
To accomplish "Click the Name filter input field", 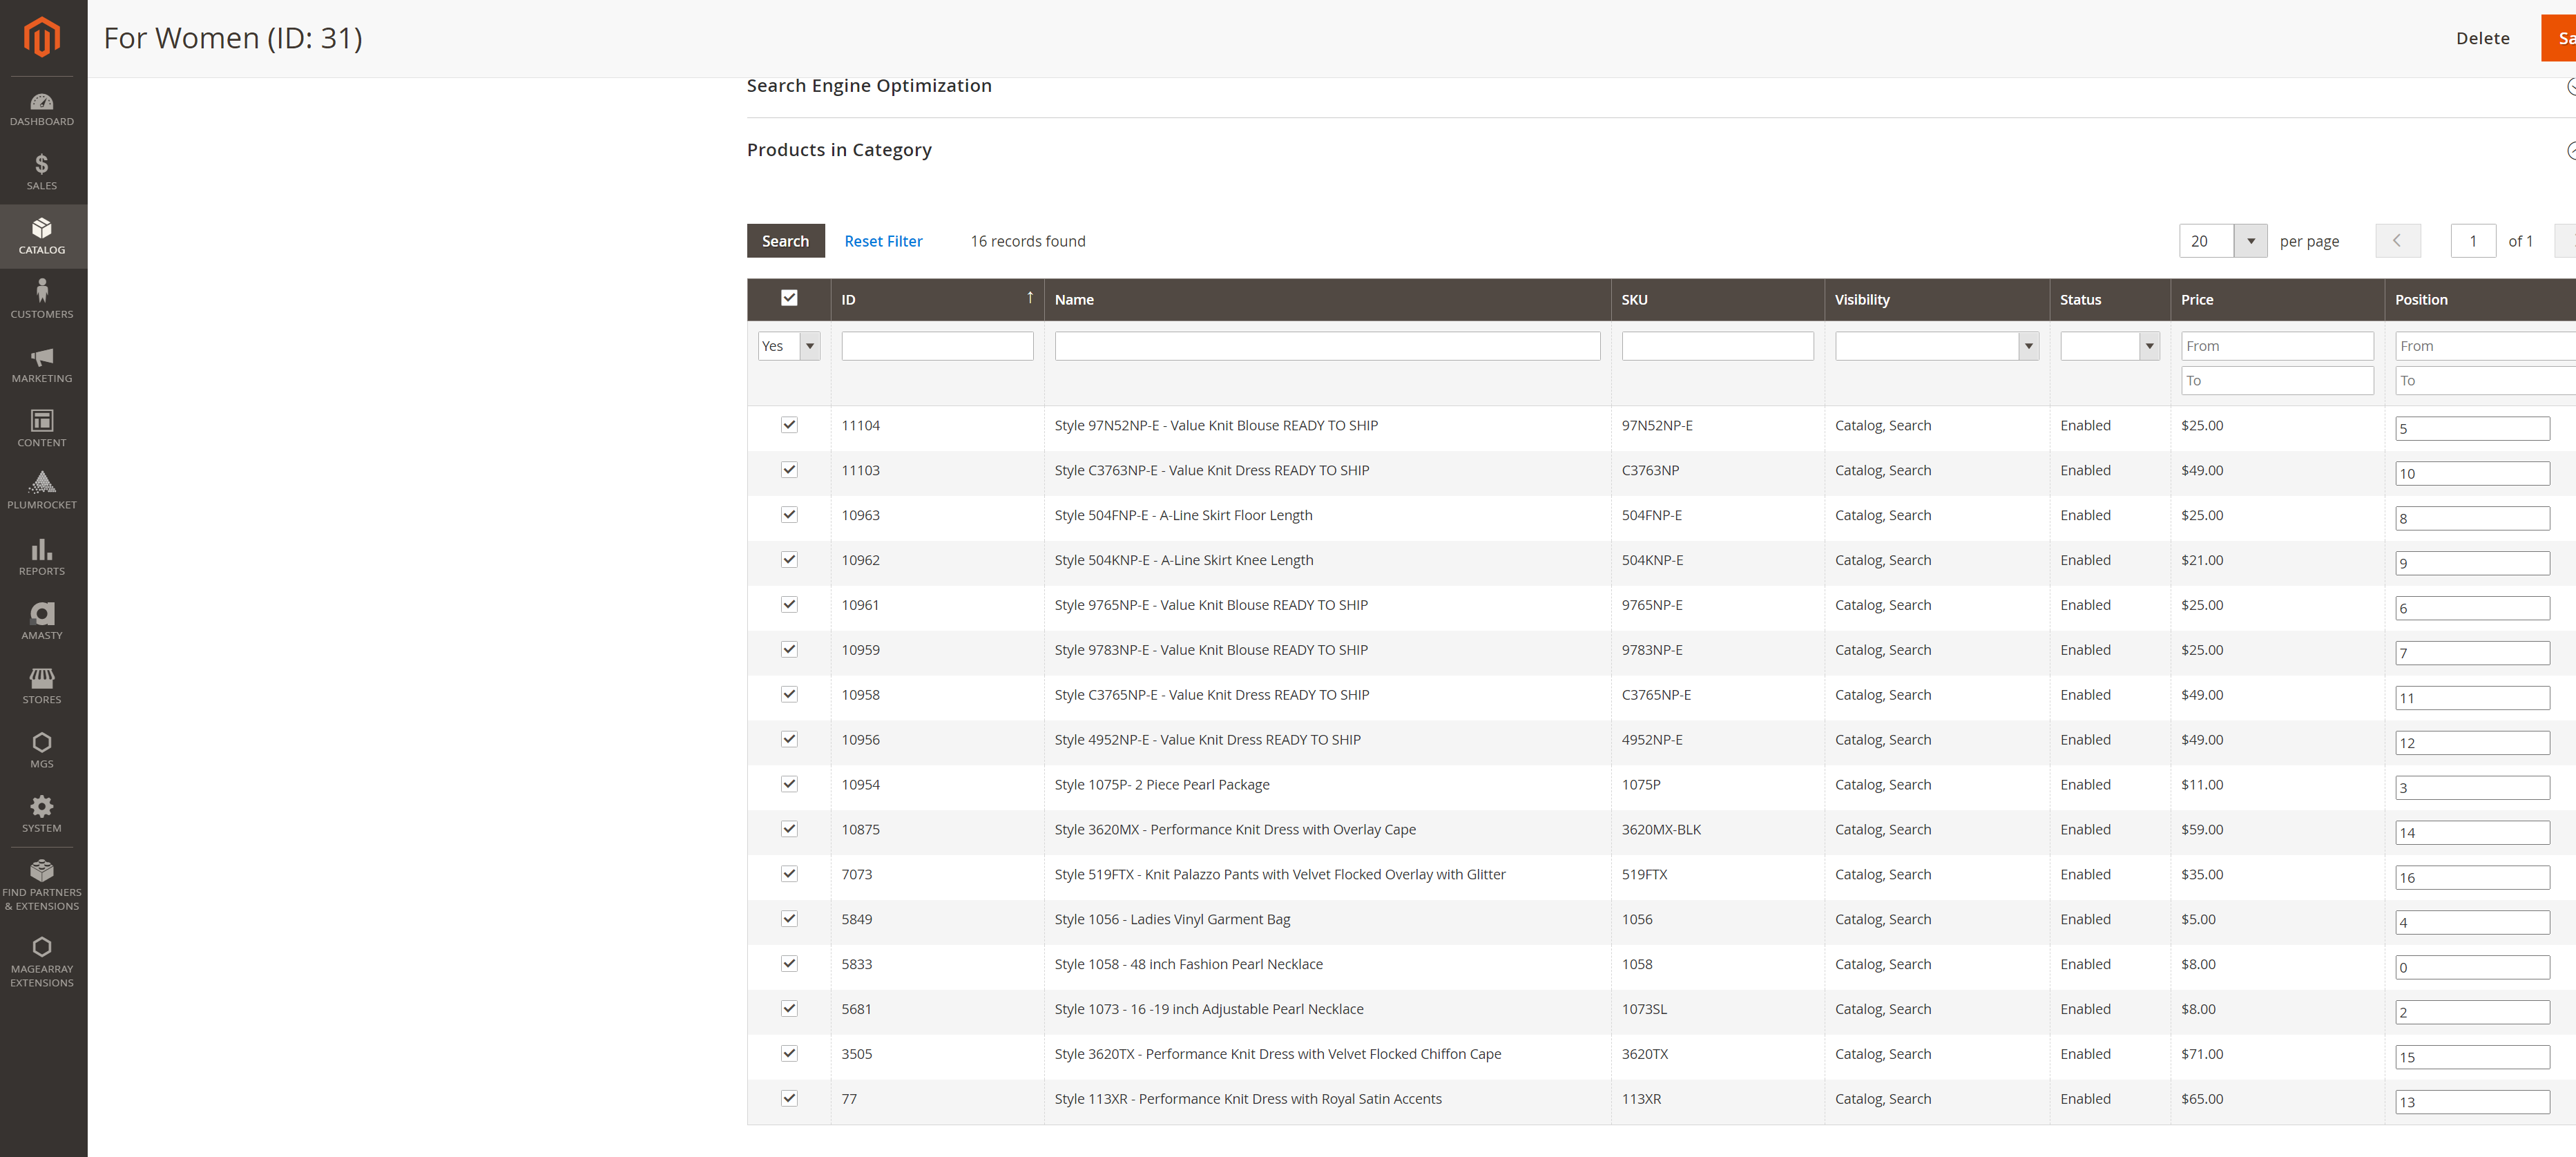I will (x=1326, y=346).
